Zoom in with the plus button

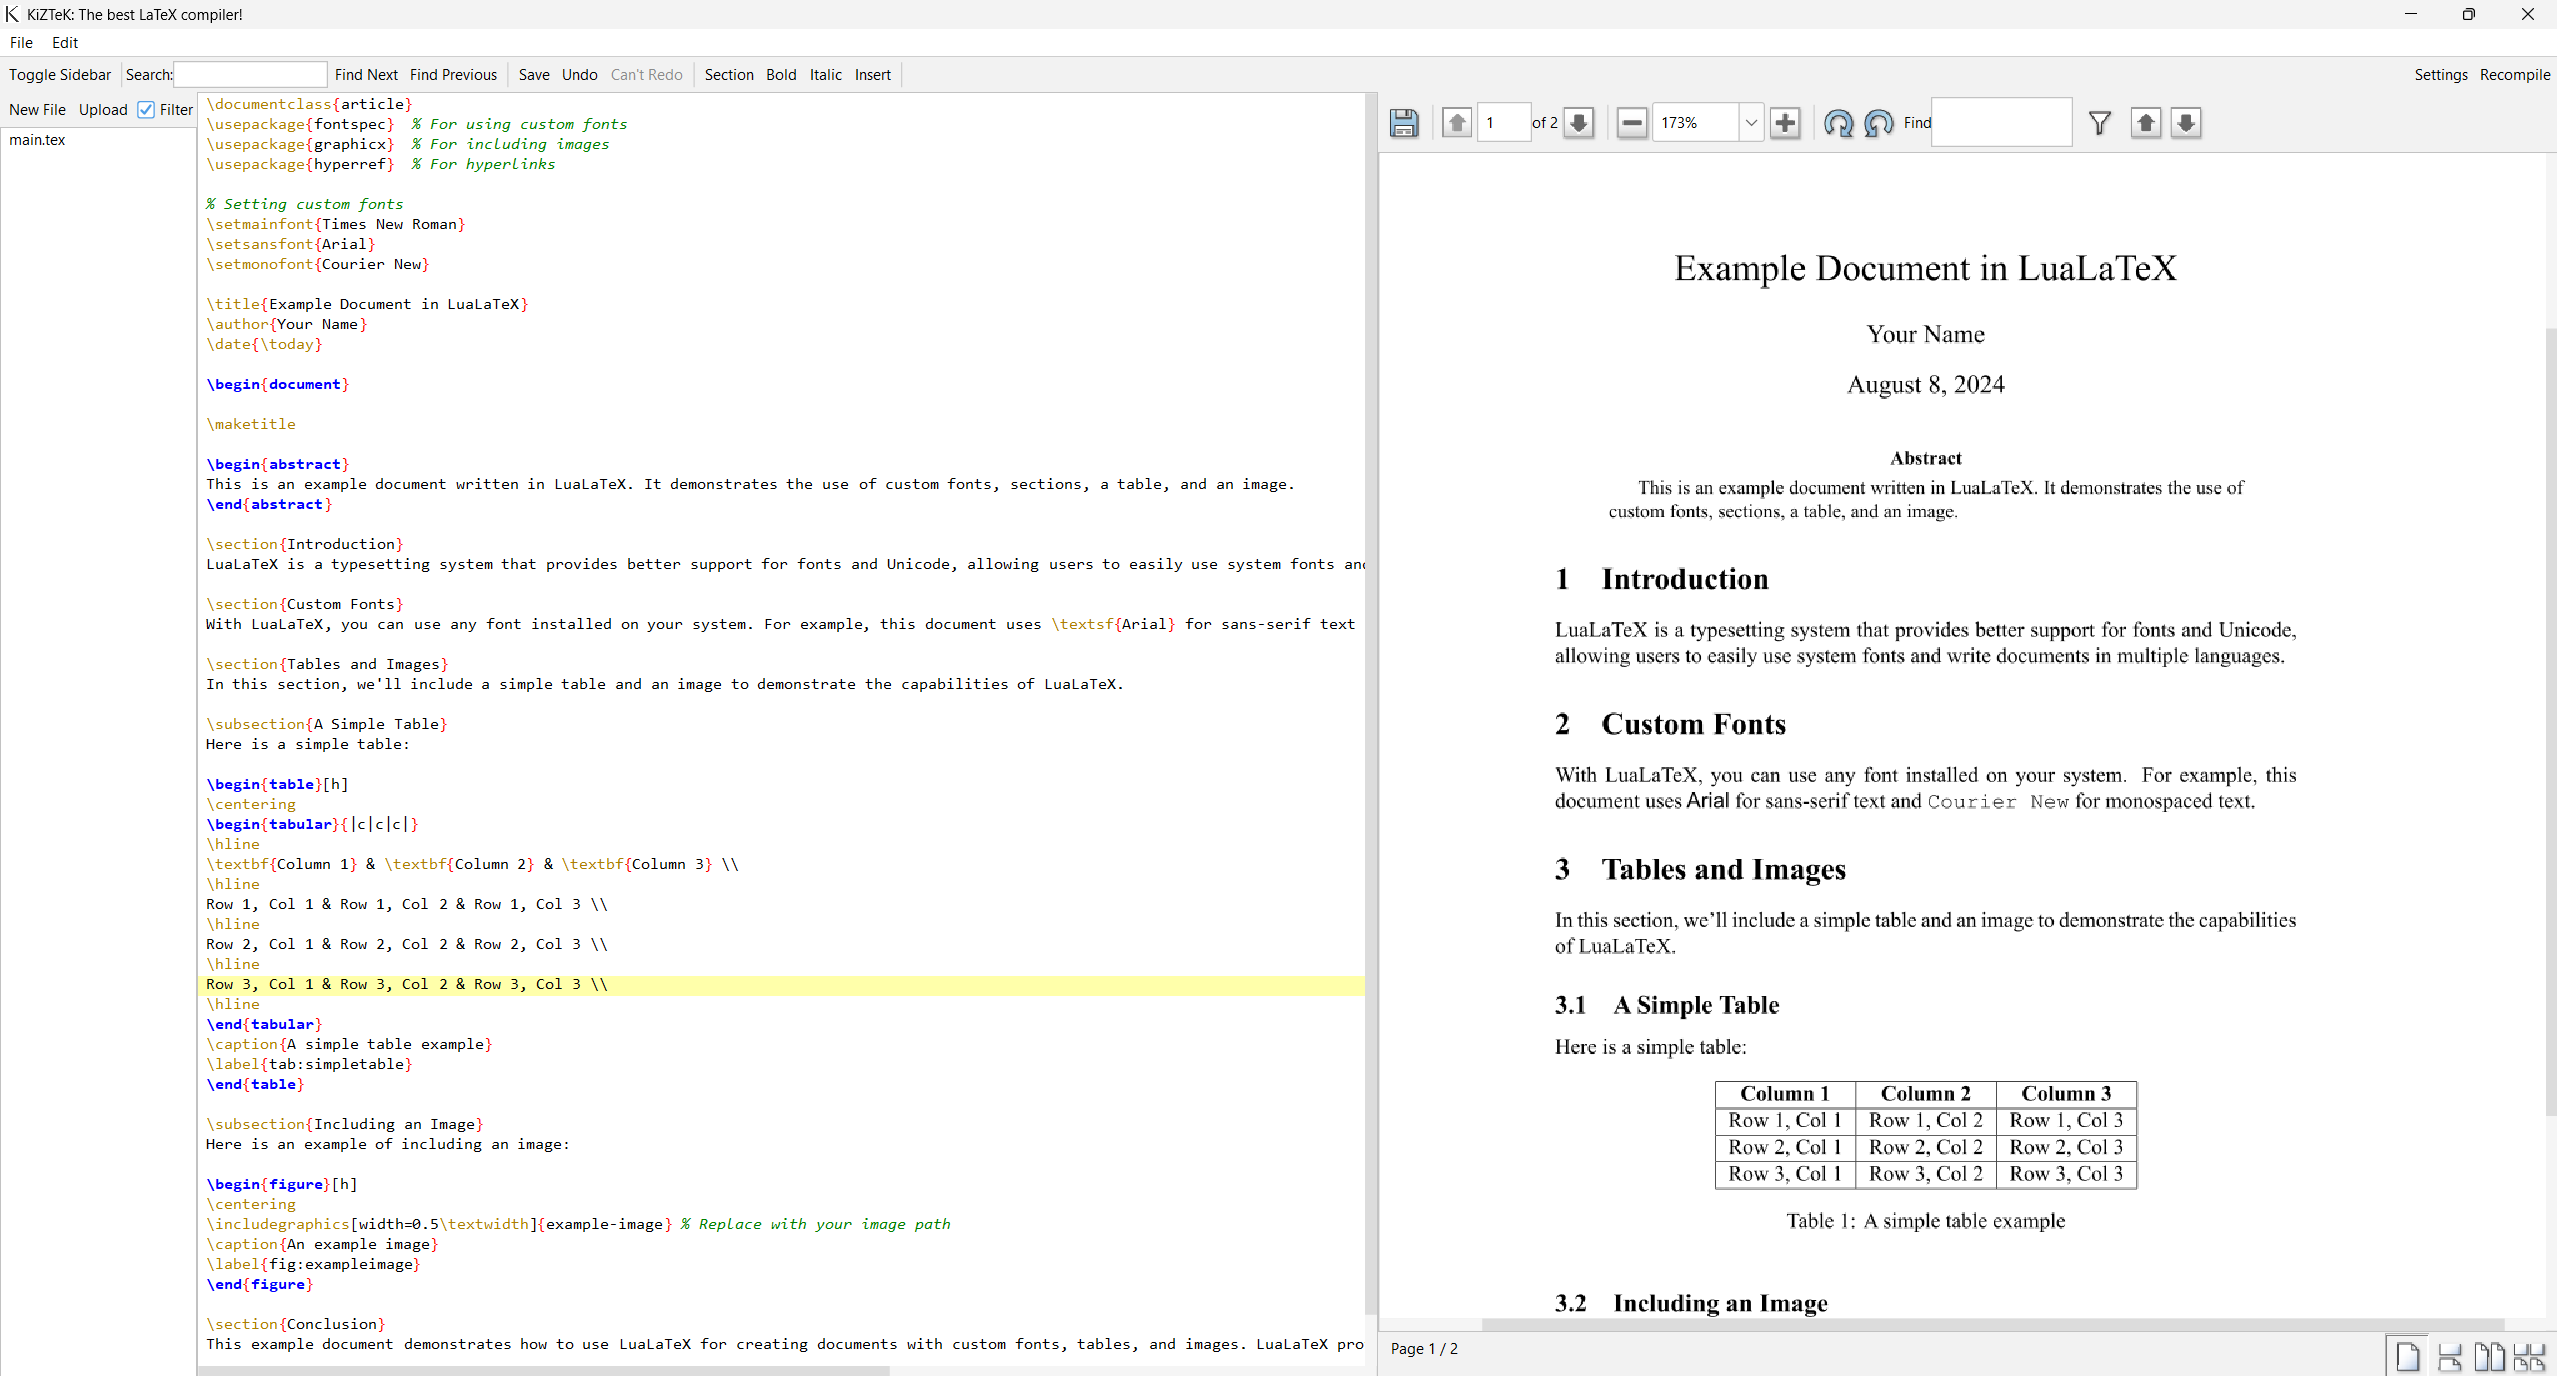click(x=1785, y=123)
